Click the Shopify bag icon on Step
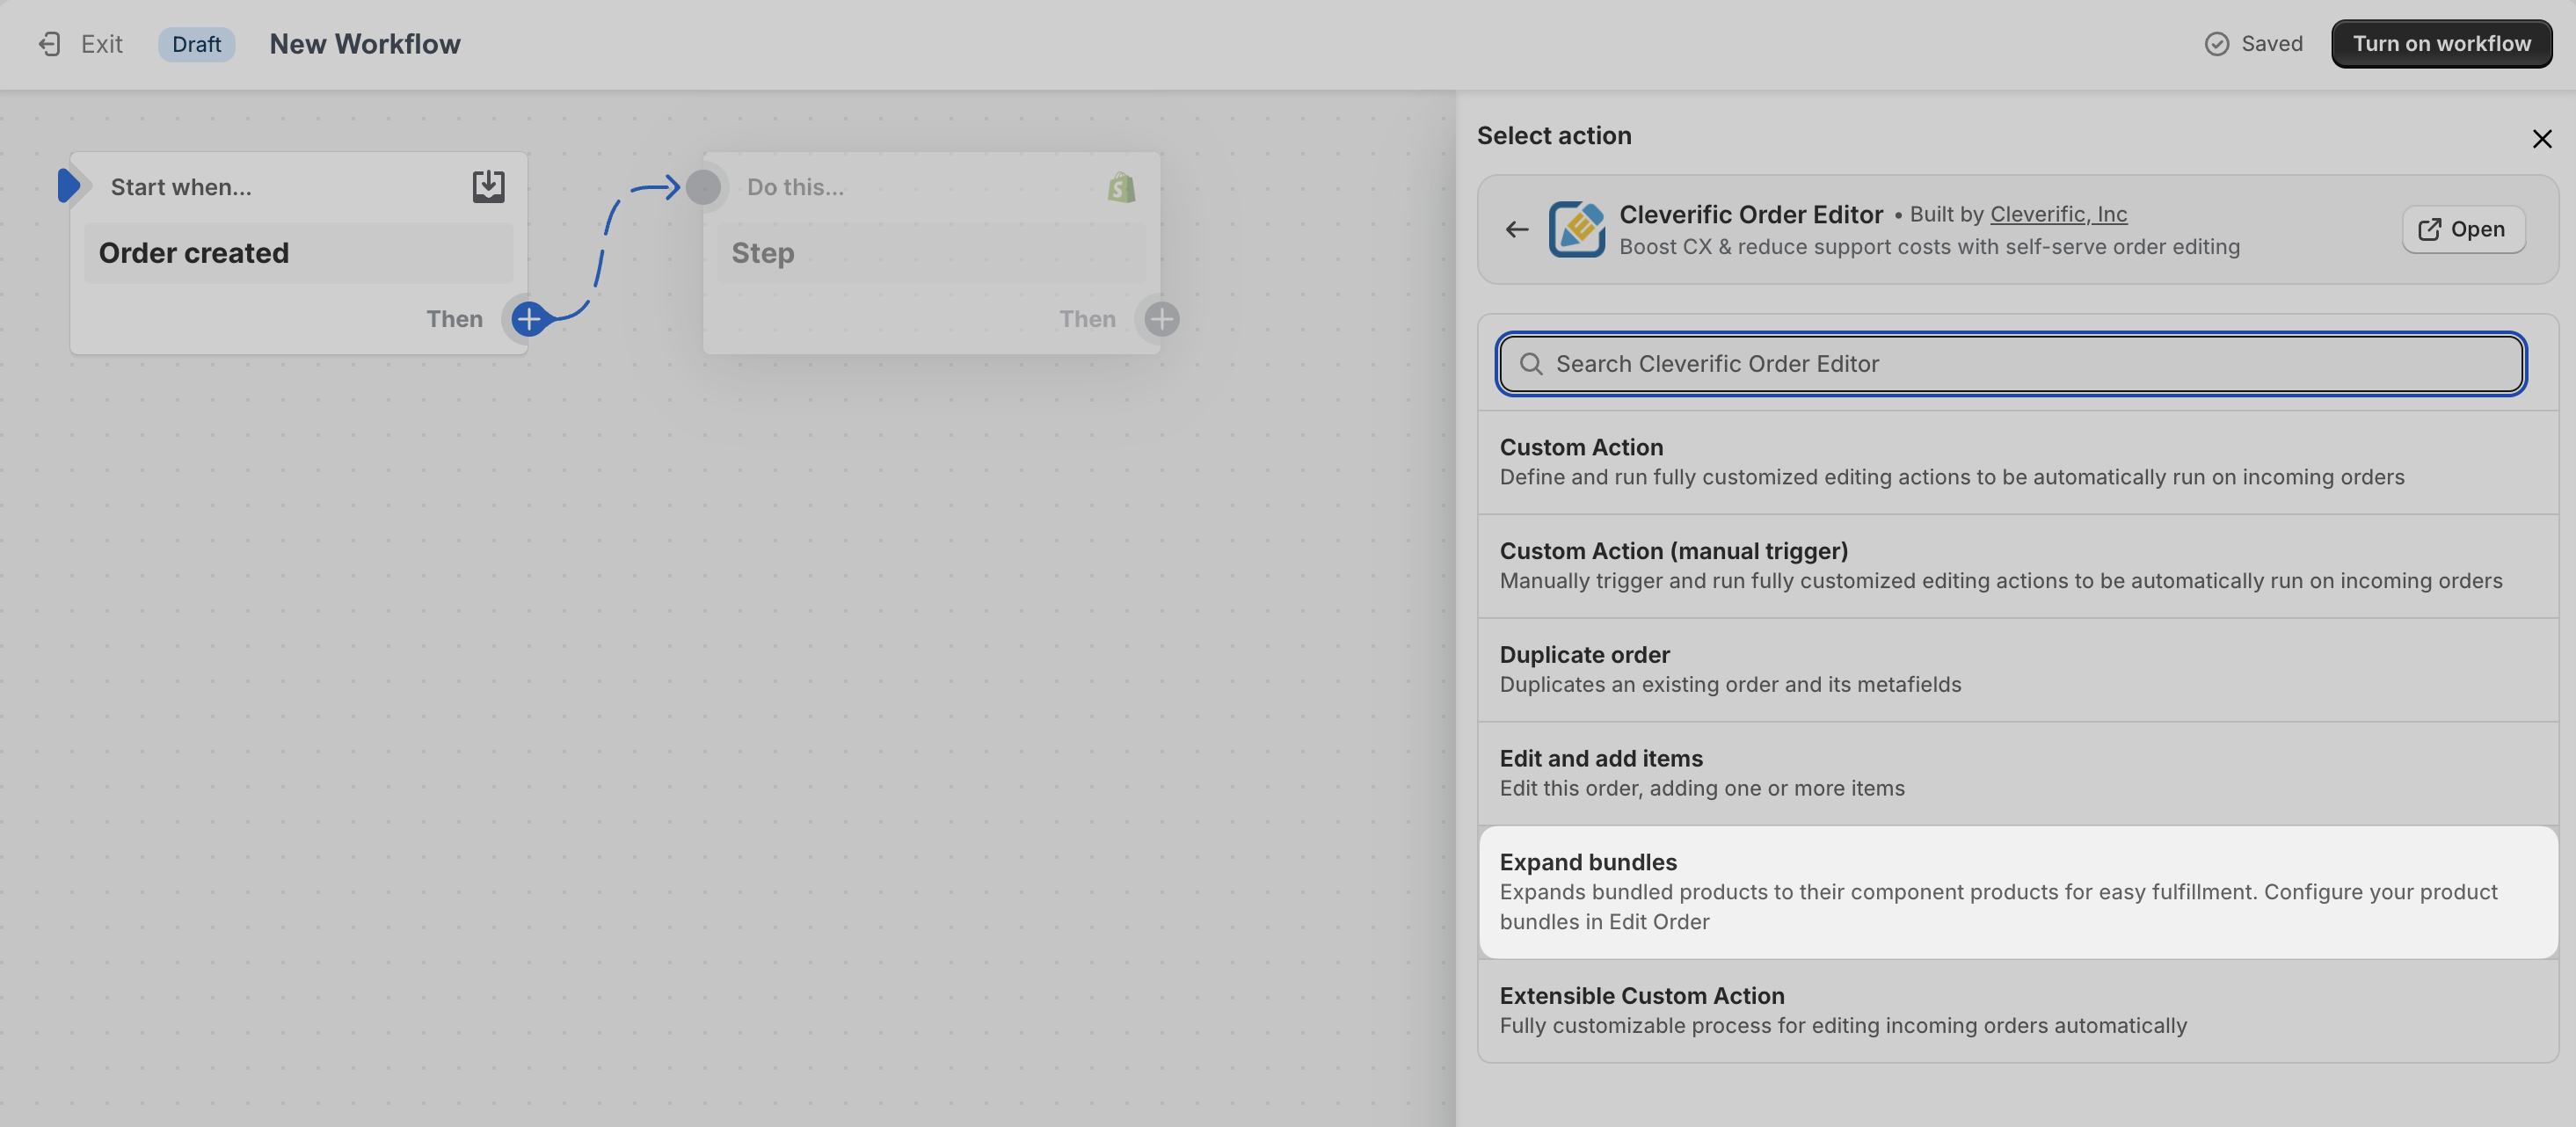The width and height of the screenshot is (2576, 1127). (x=1121, y=187)
